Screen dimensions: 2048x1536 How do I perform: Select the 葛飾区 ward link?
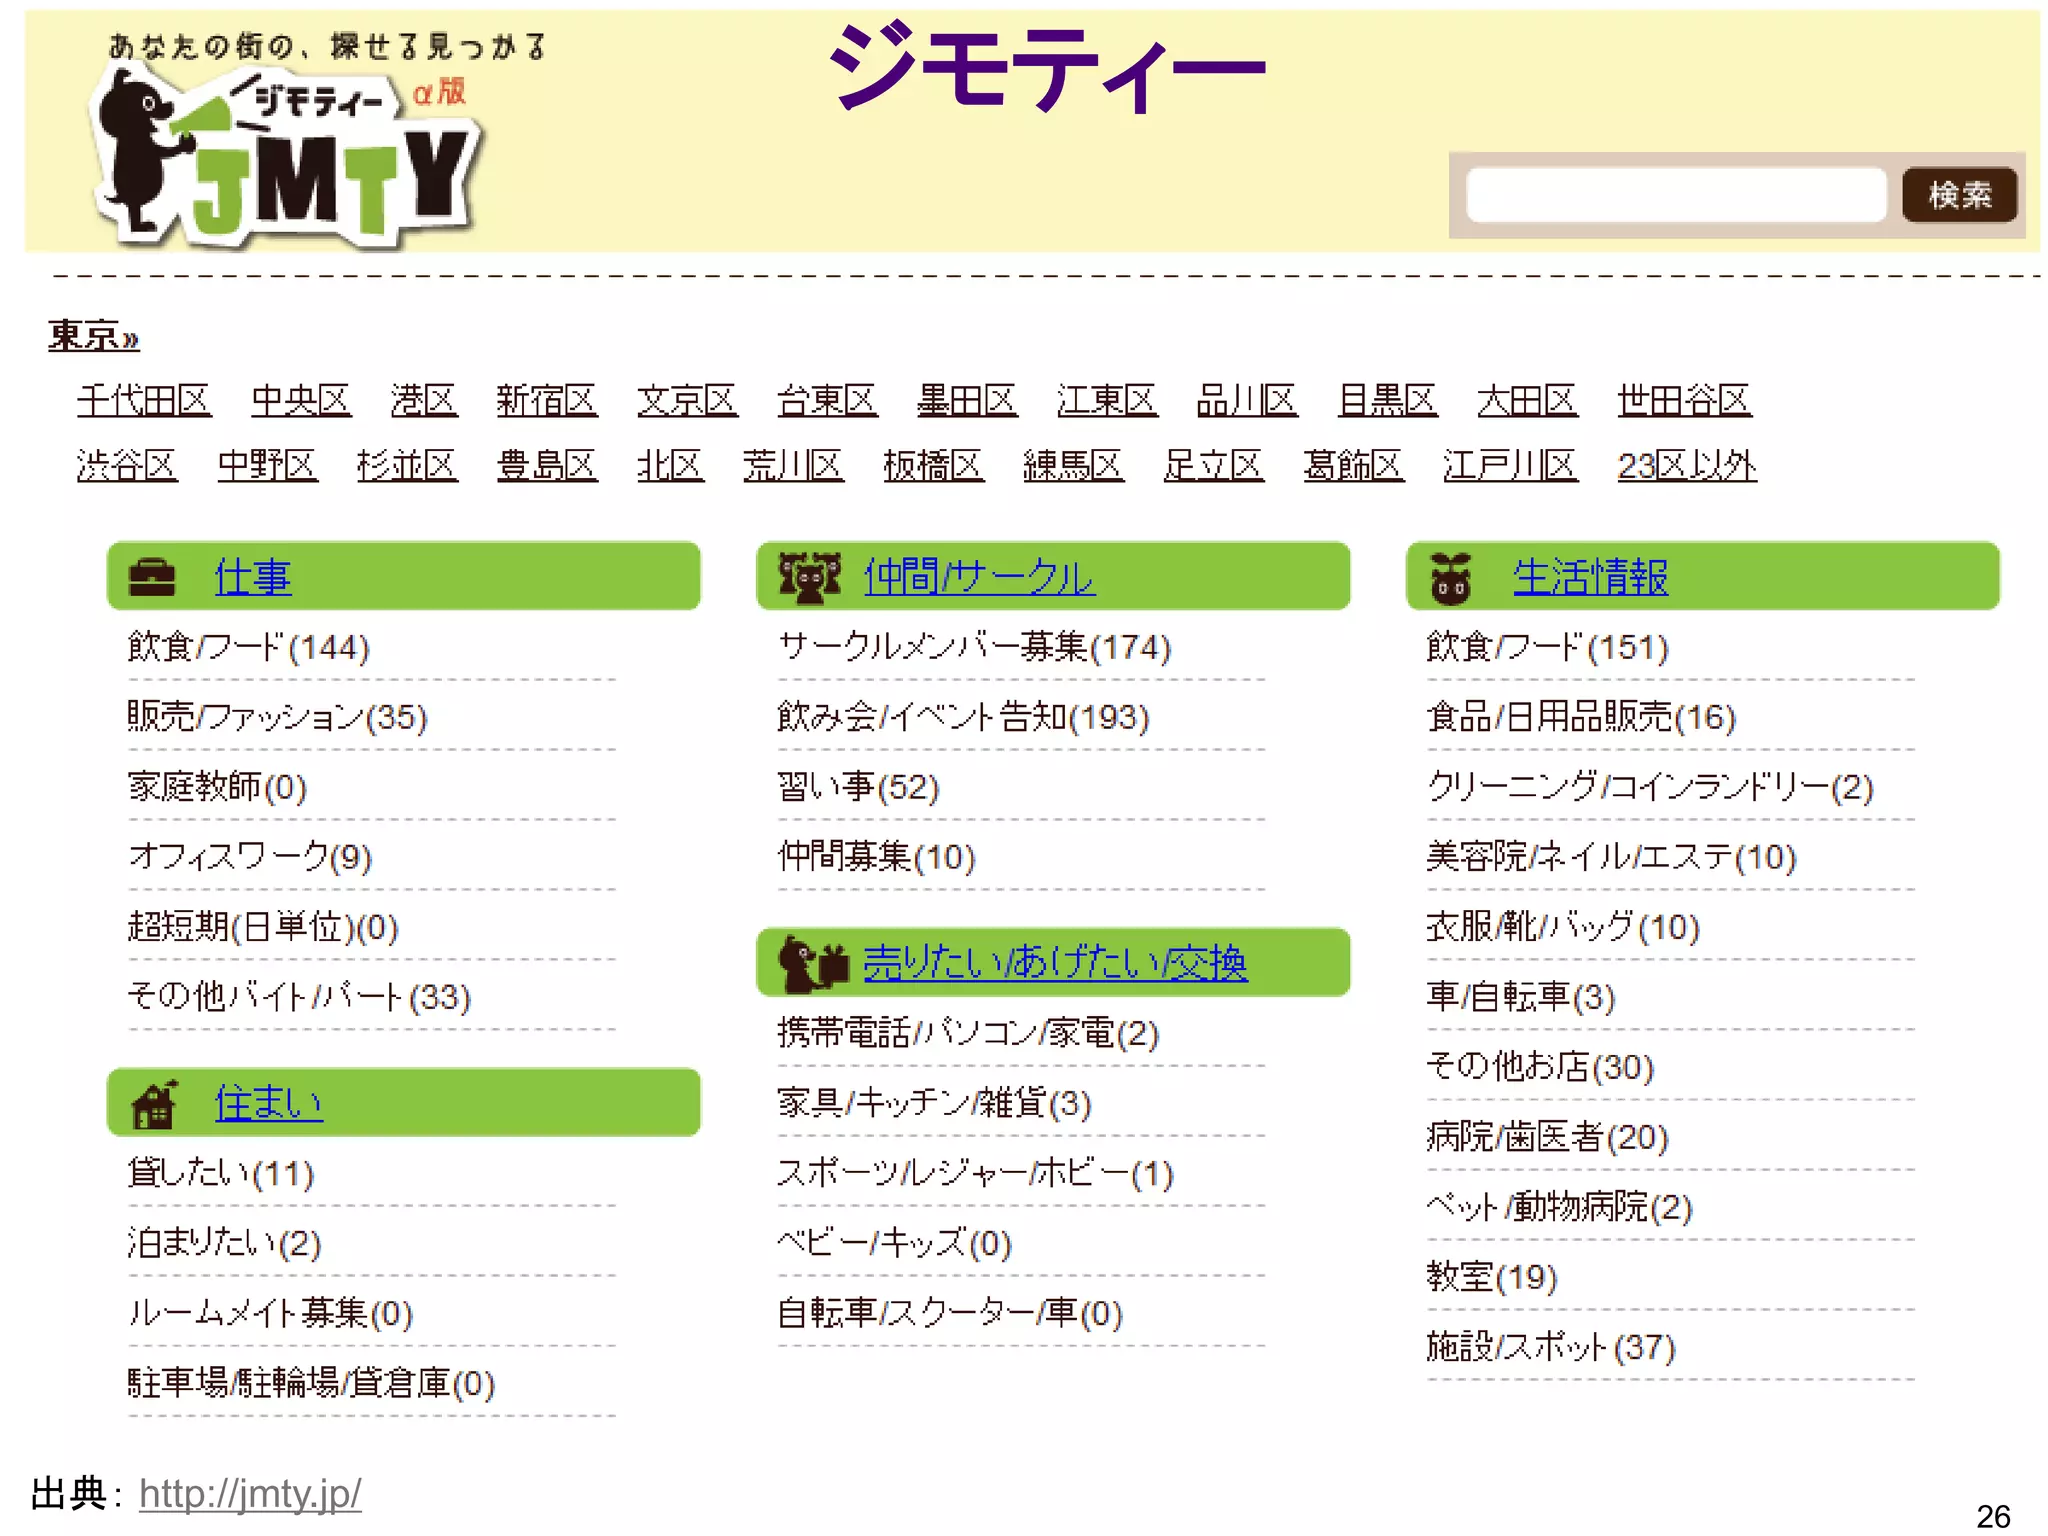click(x=1352, y=465)
